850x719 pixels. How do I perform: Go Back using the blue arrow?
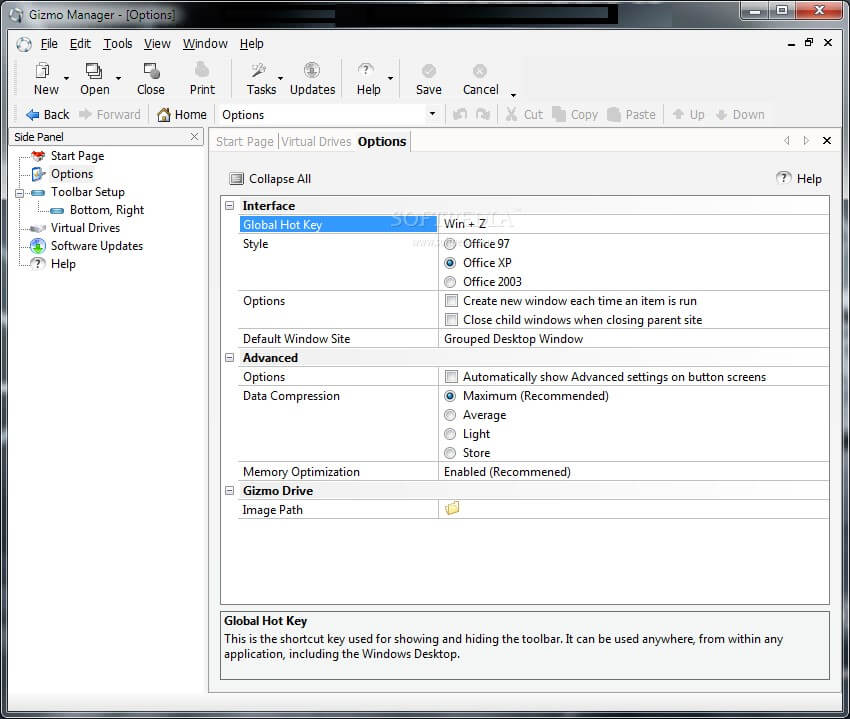tap(33, 114)
